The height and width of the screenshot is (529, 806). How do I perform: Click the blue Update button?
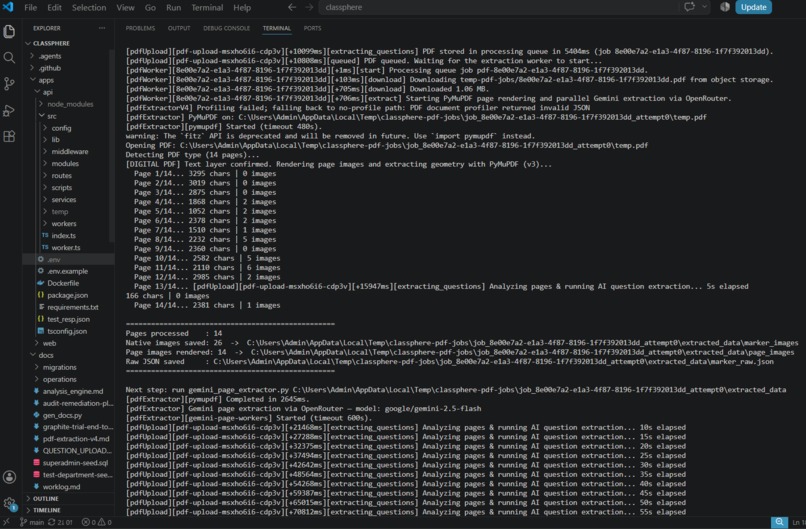(753, 7)
